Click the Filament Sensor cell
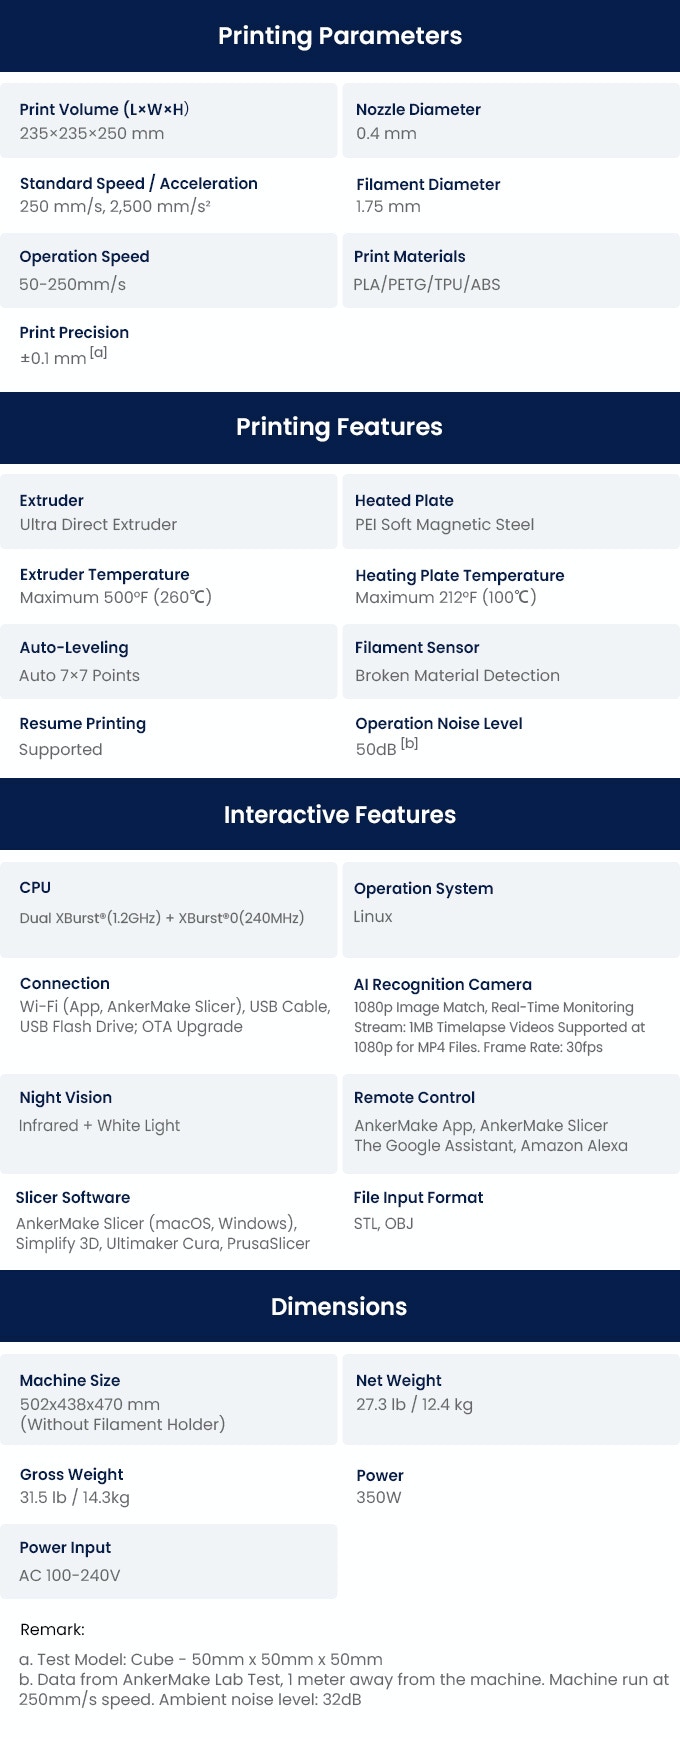Screen dimensions: 680x1739 (511, 661)
